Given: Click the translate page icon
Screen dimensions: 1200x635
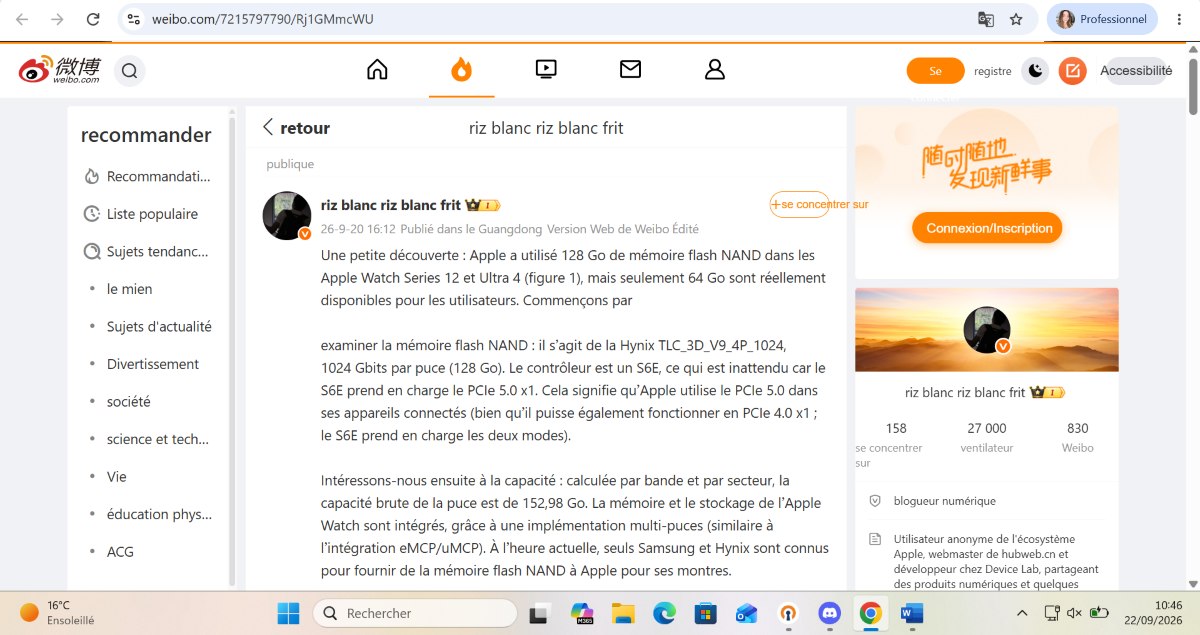Looking at the screenshot, I should tap(985, 19).
